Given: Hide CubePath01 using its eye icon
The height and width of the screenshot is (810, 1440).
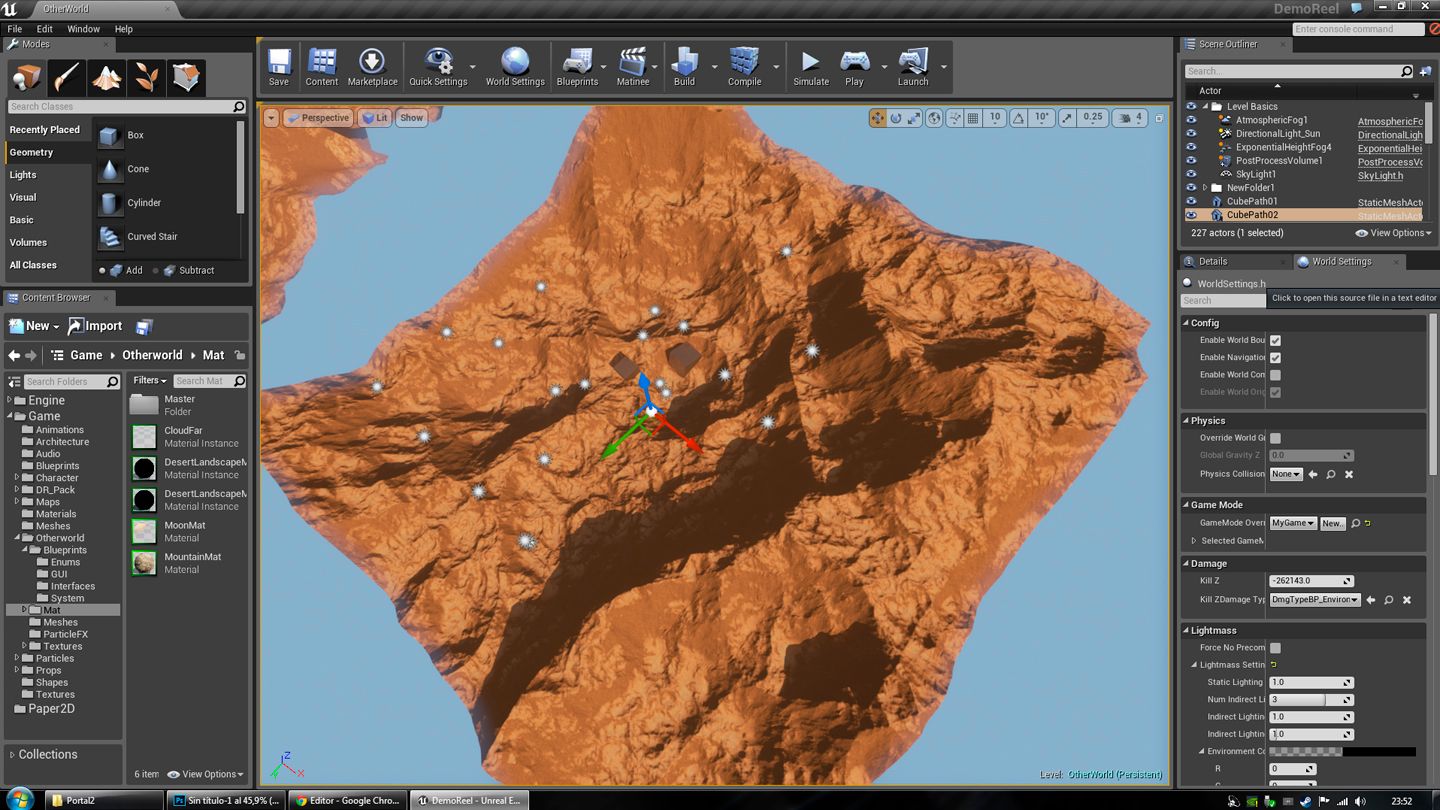Looking at the screenshot, I should [x=1191, y=201].
